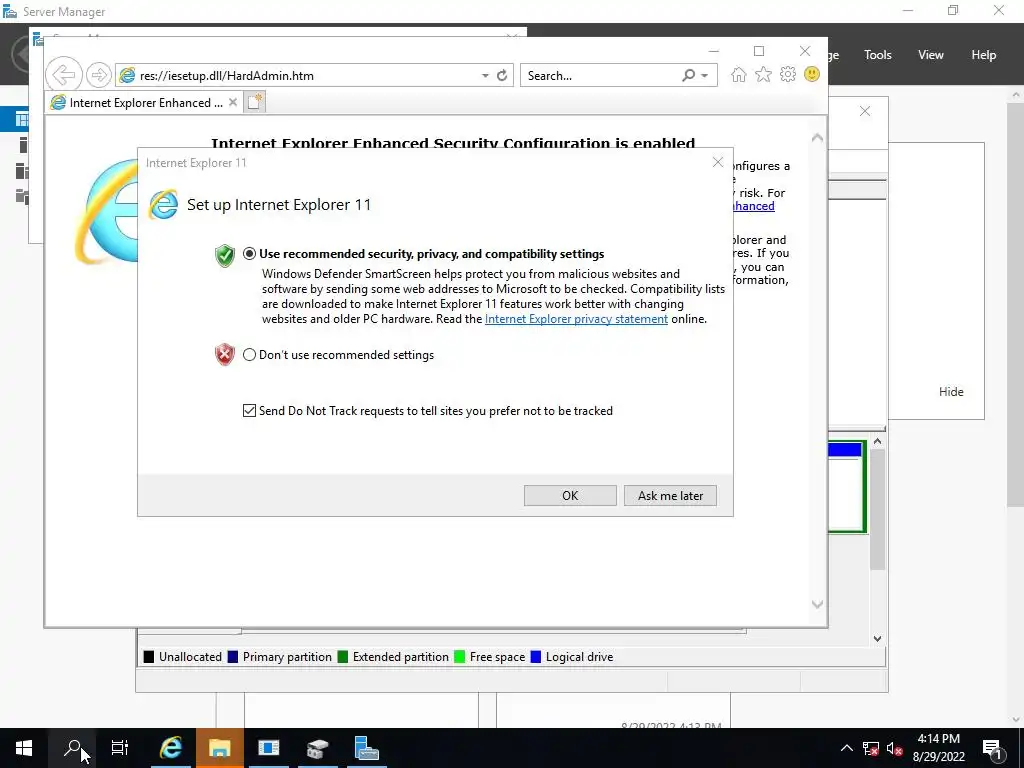
Task: Click the Primary partition legend swatch
Action: pos(232,657)
